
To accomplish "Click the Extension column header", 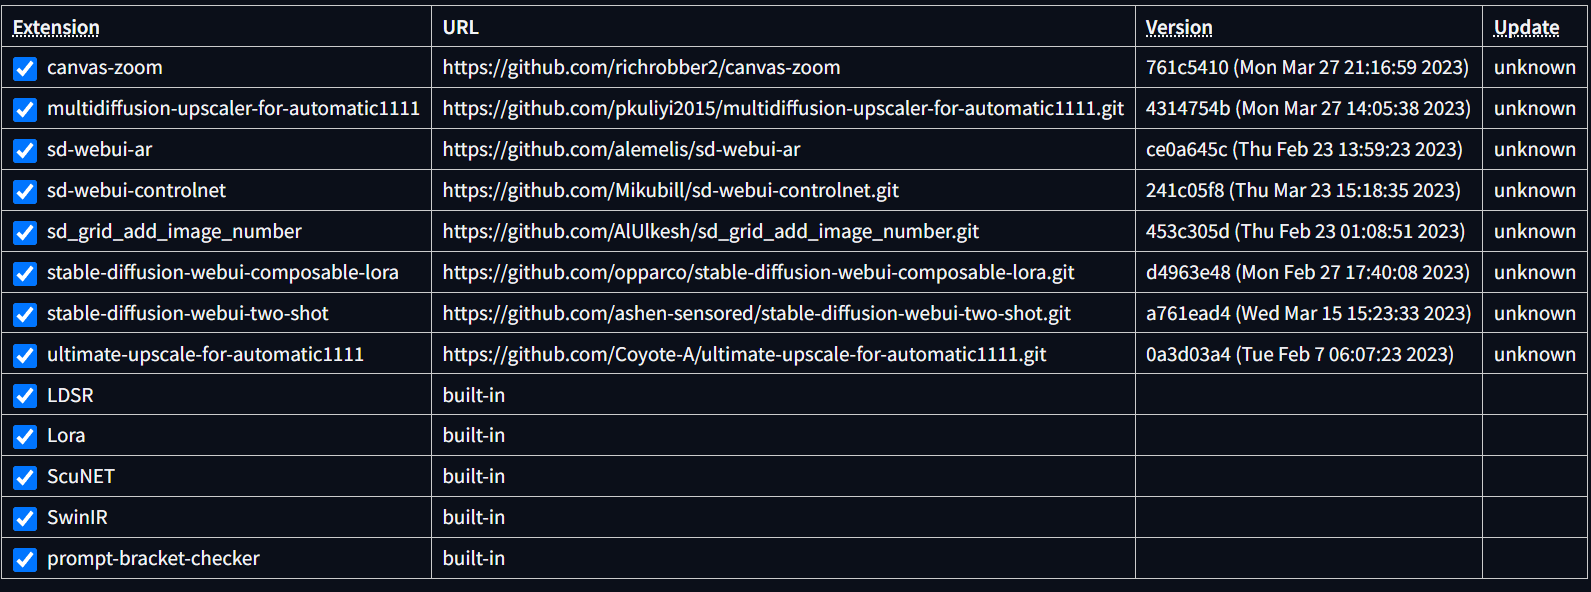I will point(56,27).
